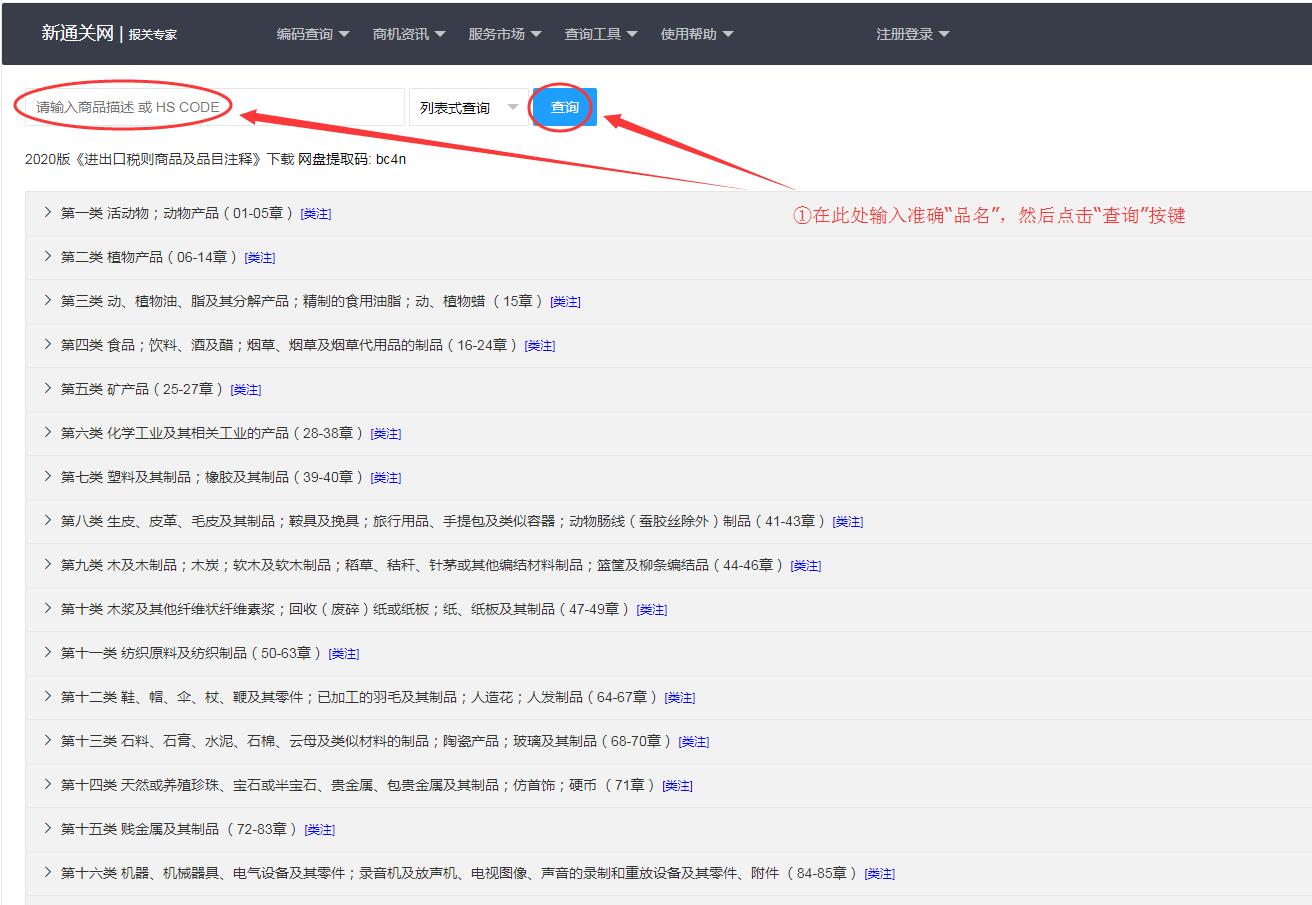The image size is (1312, 905).
Task: Open [类注] link for 第八类 生皮、皮革
Action: [x=848, y=522]
